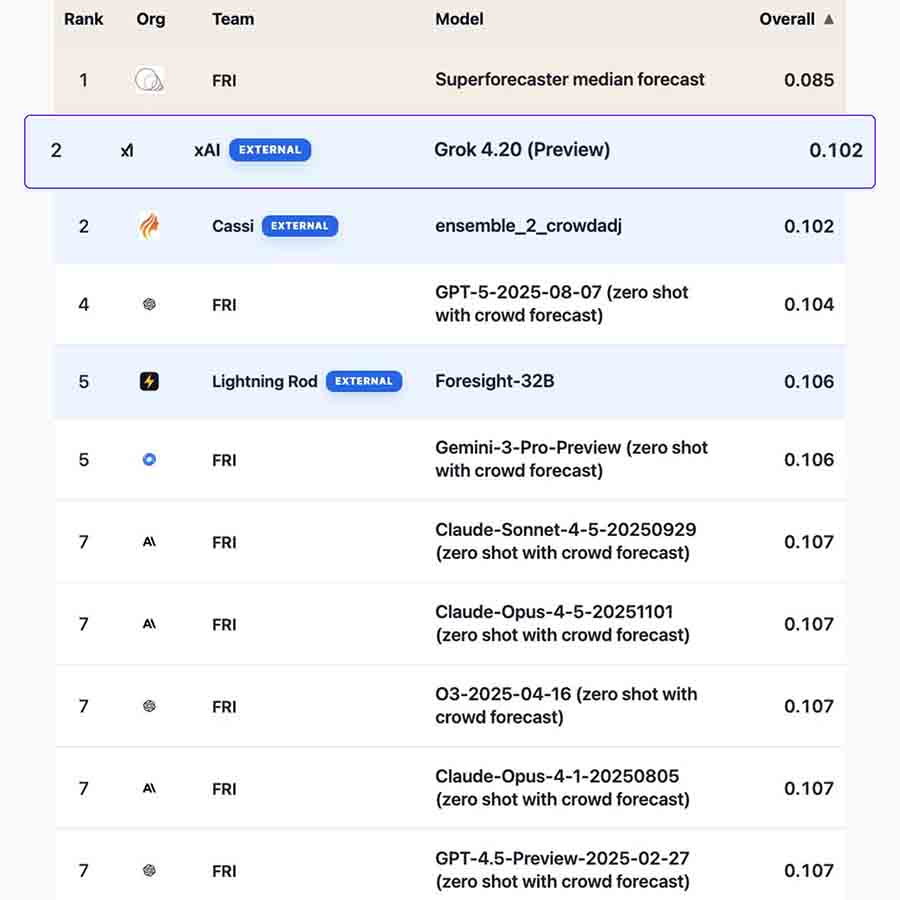900x900 pixels.
Task: Sort by the Rank column header
Action: (x=84, y=19)
